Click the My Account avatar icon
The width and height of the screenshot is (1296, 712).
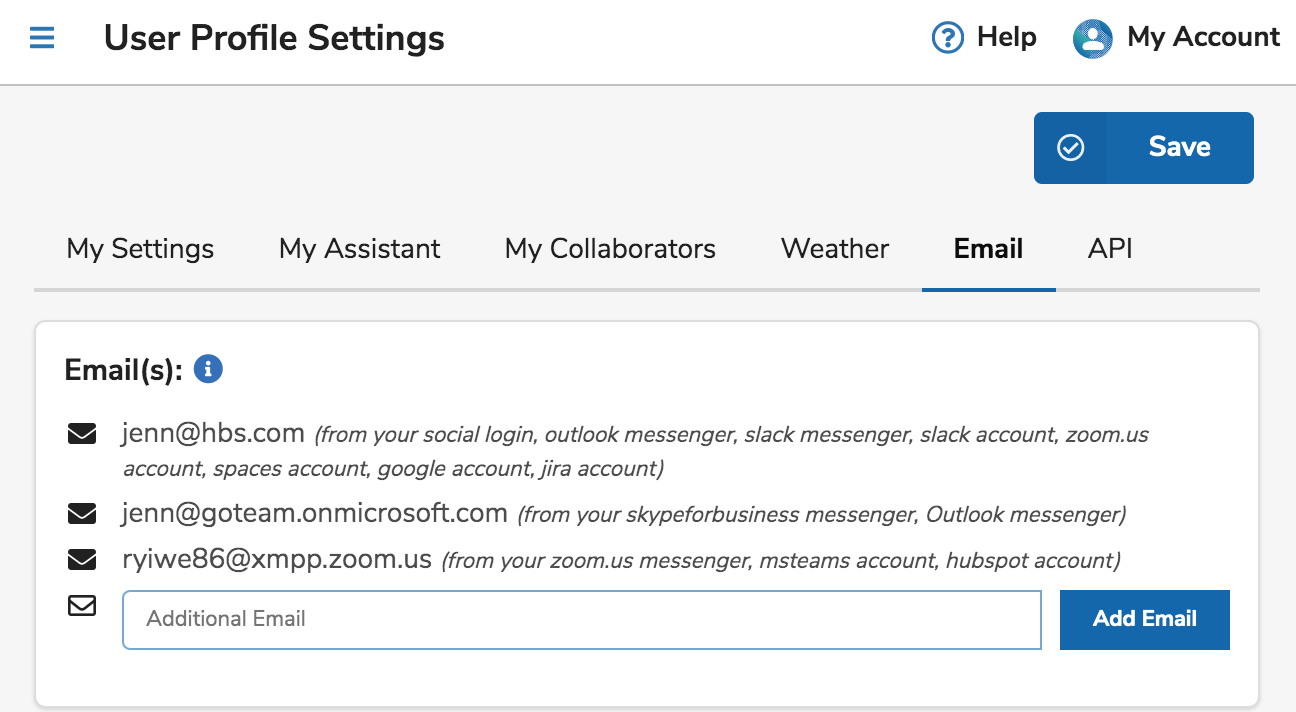click(x=1092, y=39)
